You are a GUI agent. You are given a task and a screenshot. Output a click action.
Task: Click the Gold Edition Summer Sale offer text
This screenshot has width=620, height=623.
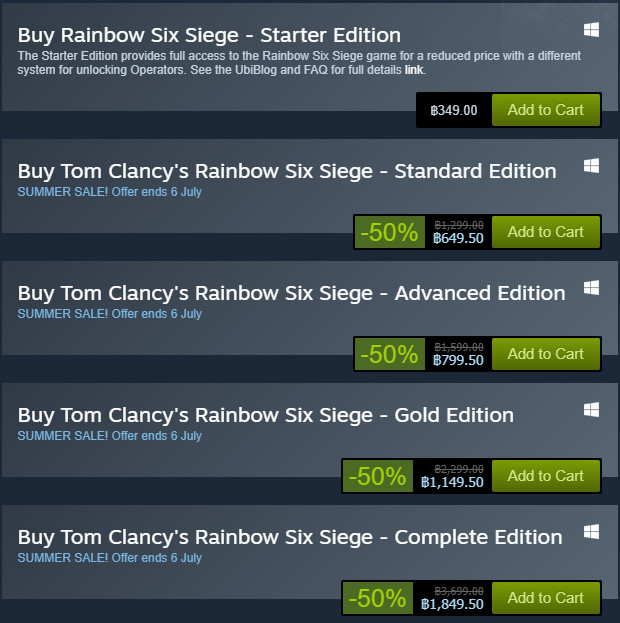click(x=110, y=436)
